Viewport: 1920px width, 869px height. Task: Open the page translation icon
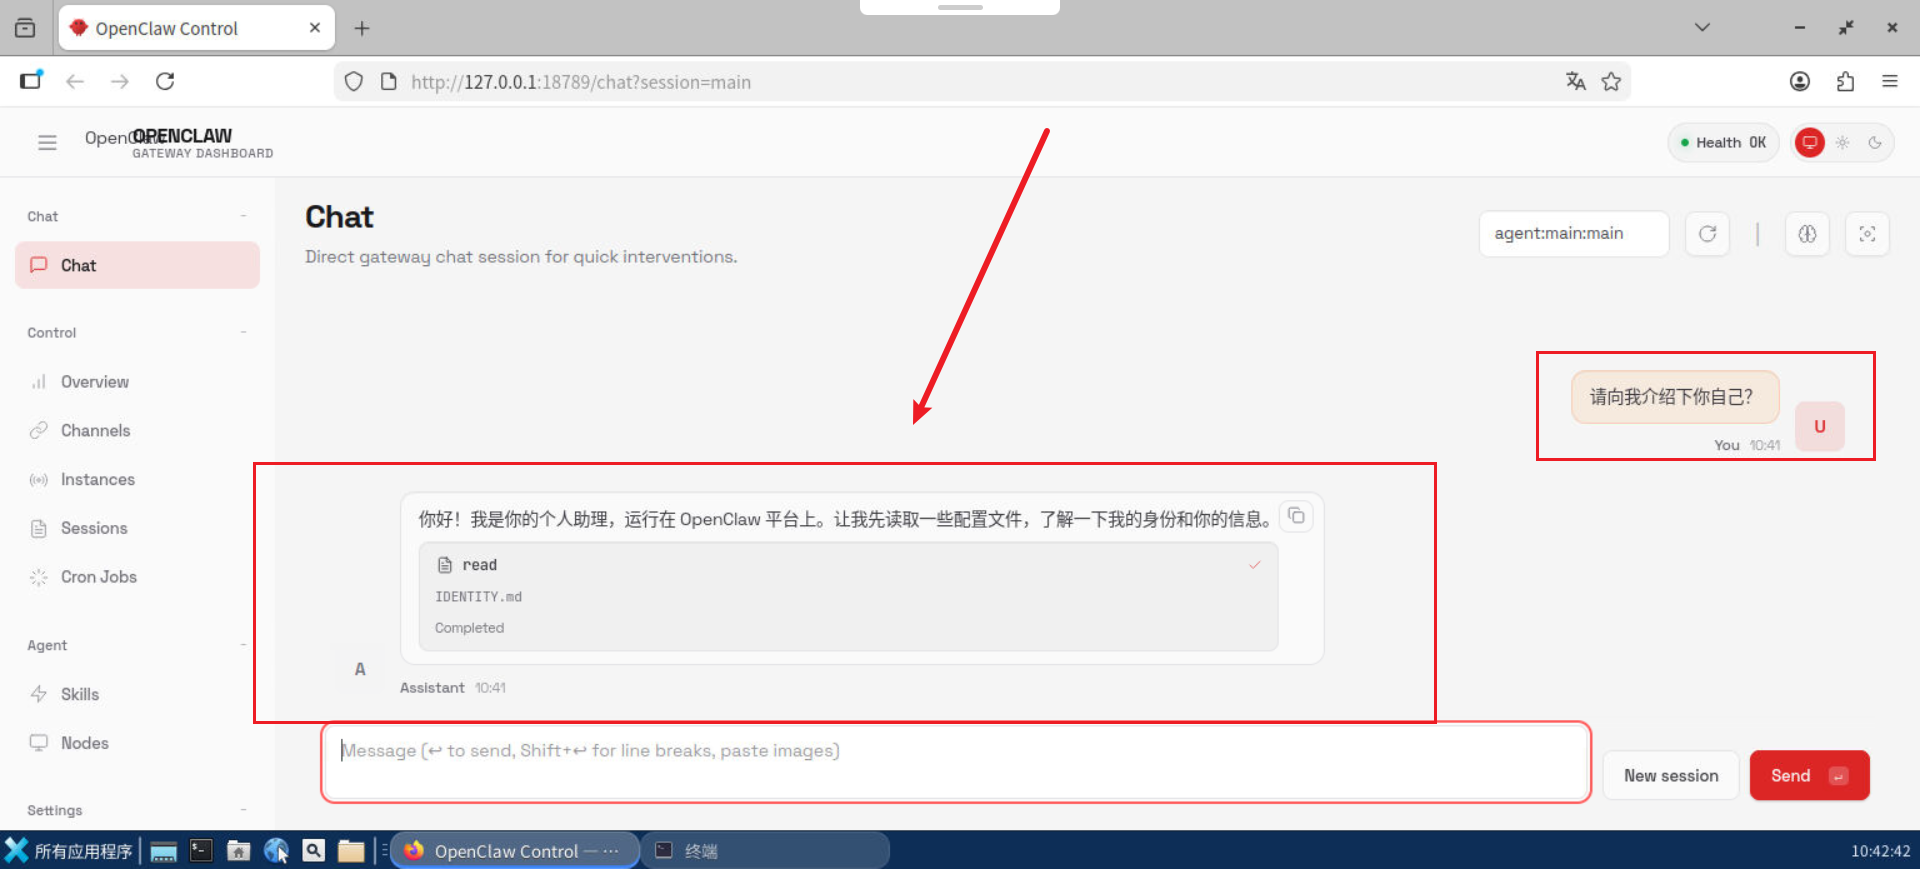pos(1576,82)
